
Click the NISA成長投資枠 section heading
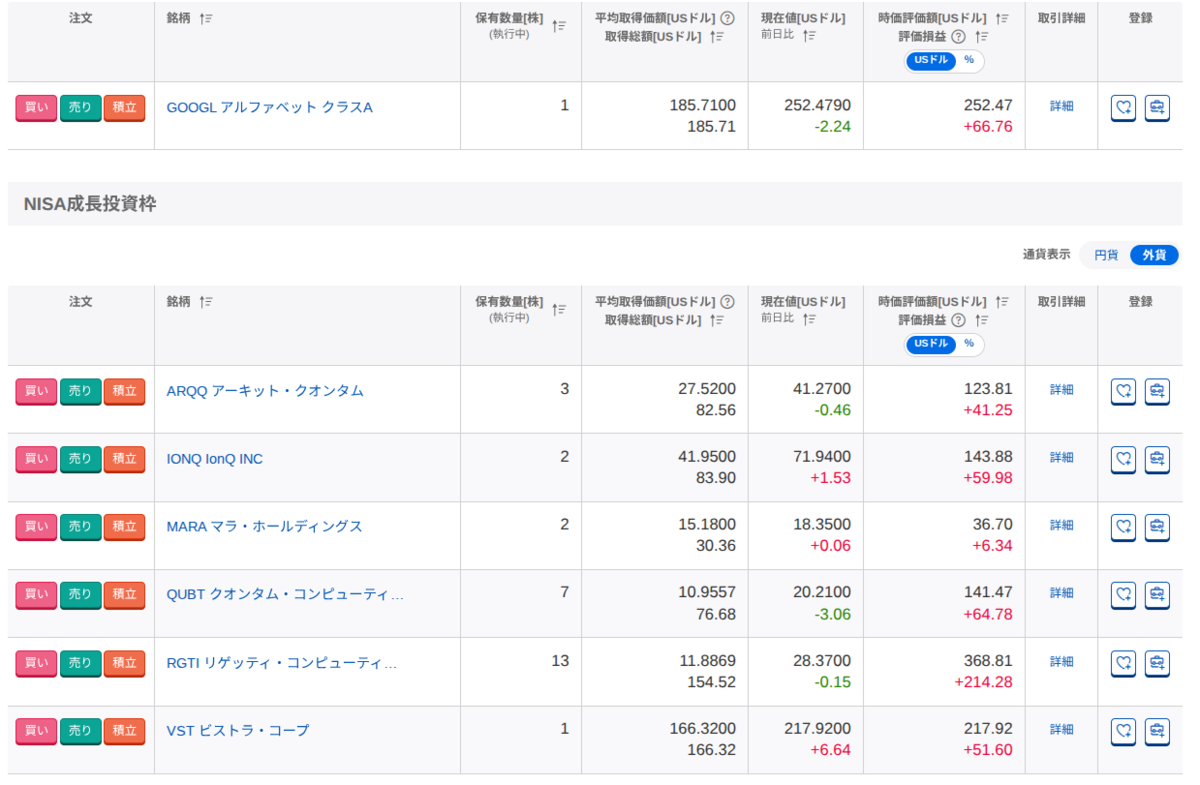(x=90, y=204)
